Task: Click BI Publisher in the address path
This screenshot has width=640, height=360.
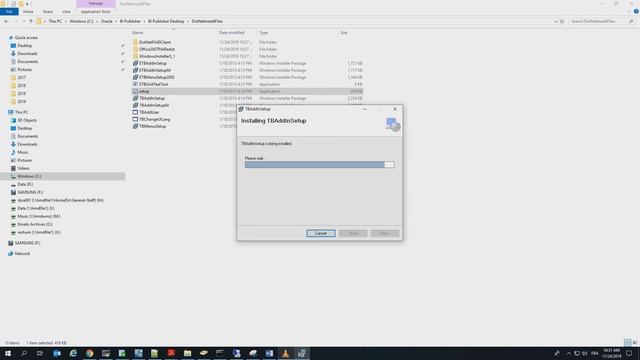Action: (x=130, y=21)
